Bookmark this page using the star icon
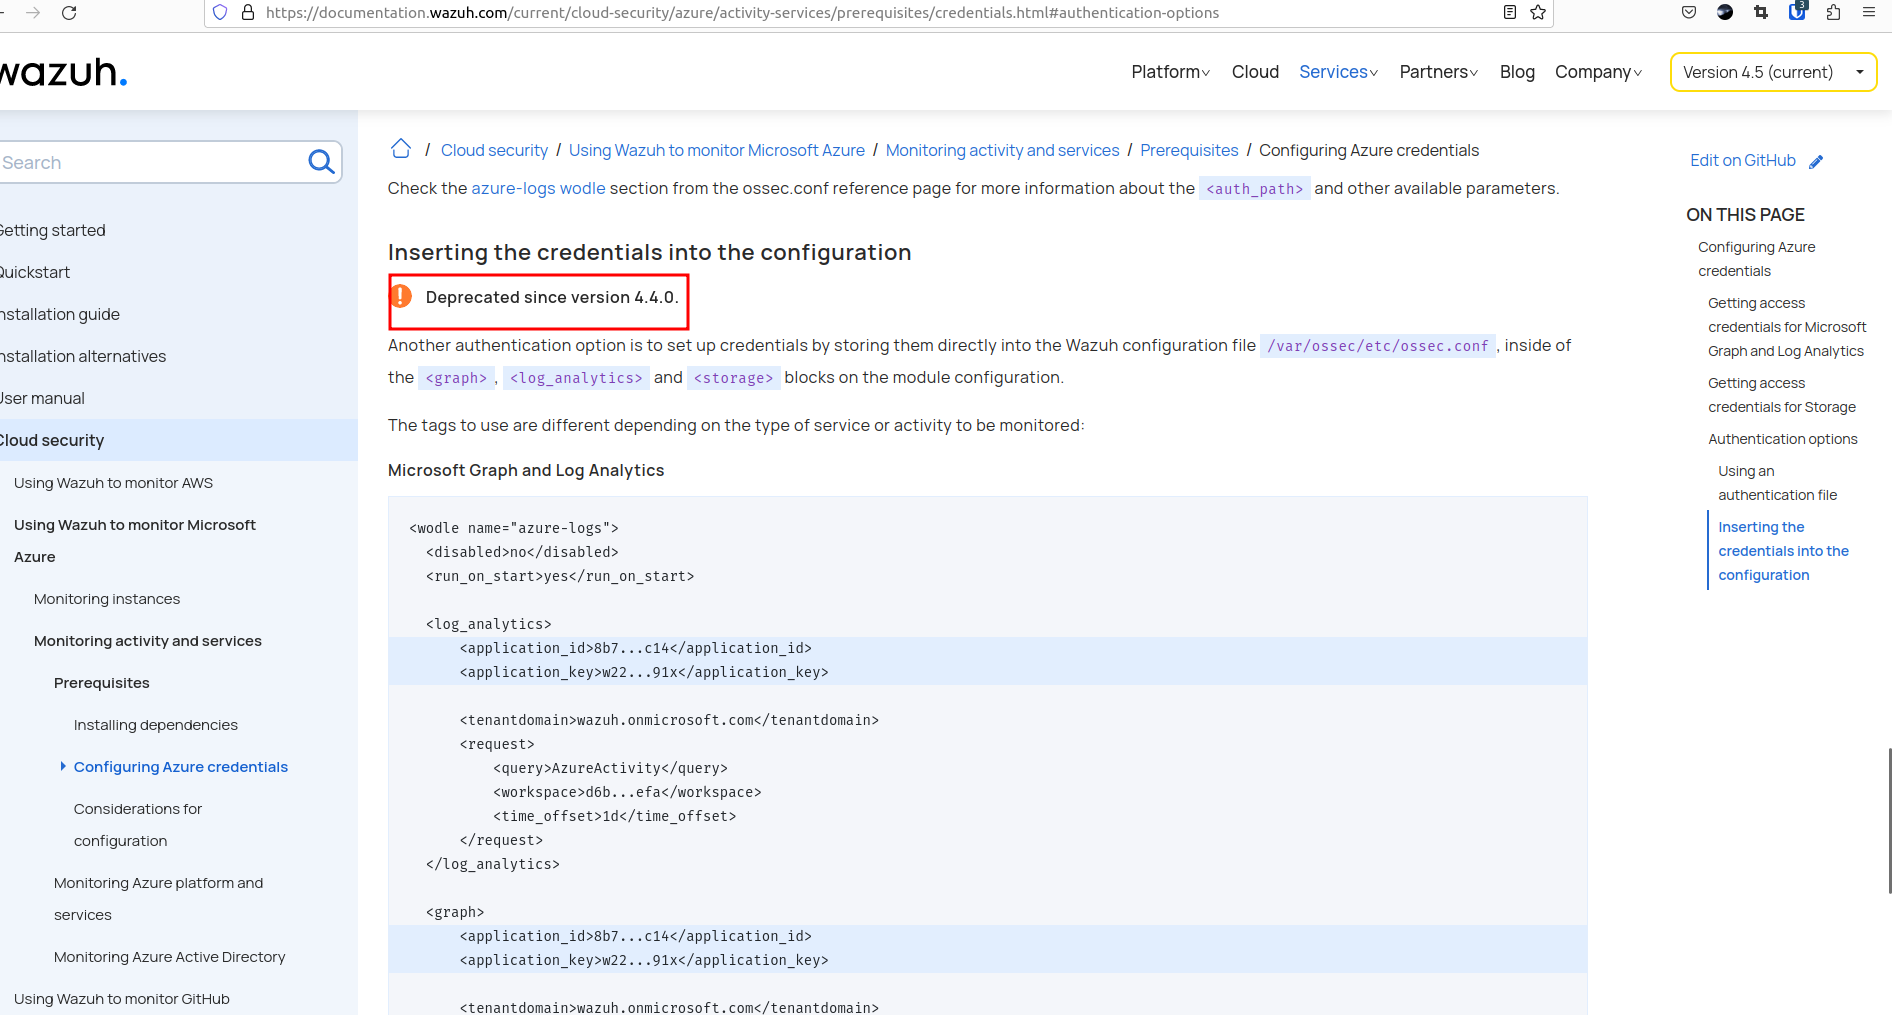The image size is (1892, 1015). 1537,13
